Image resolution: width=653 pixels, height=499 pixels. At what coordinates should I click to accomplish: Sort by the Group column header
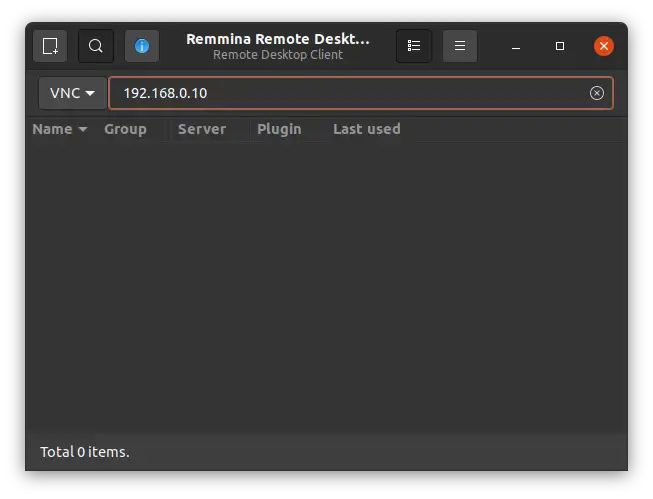tap(125, 129)
